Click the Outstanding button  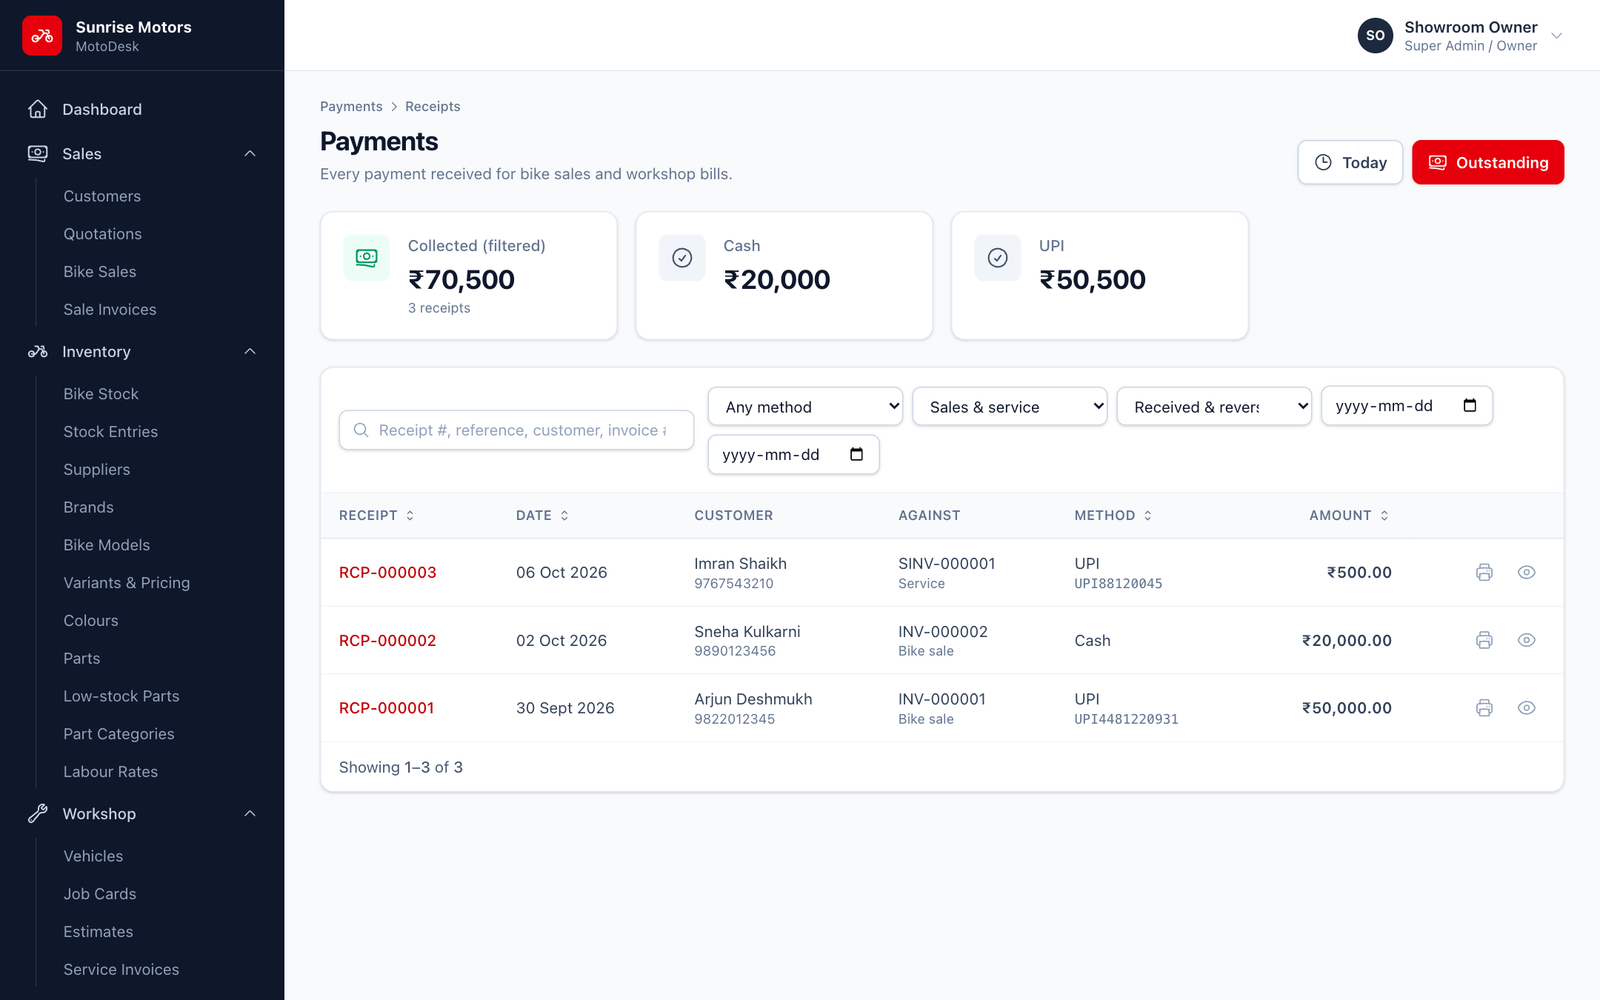[x=1488, y=162]
